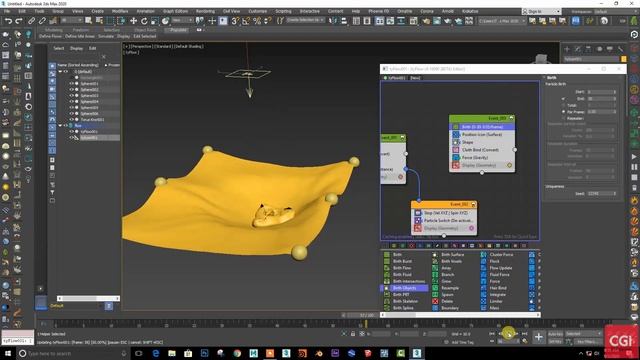Click the Undo arrow in main toolbar

[8, 21]
